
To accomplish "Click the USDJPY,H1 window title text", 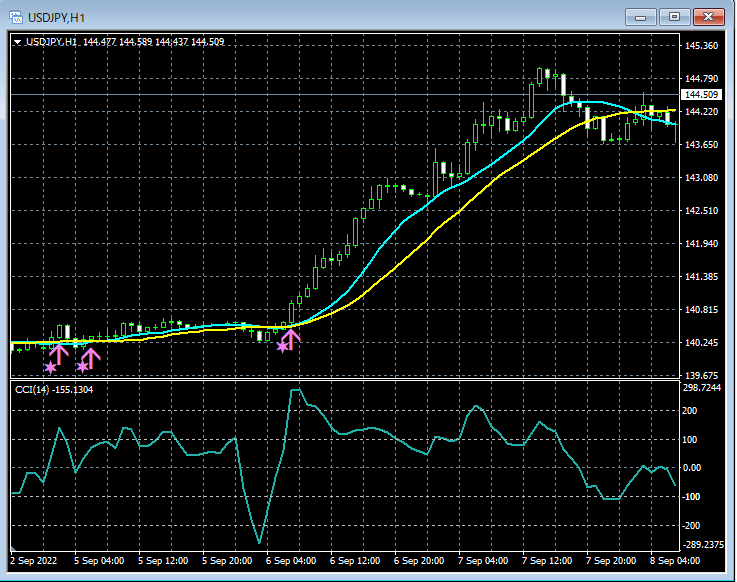I will 56,18.
